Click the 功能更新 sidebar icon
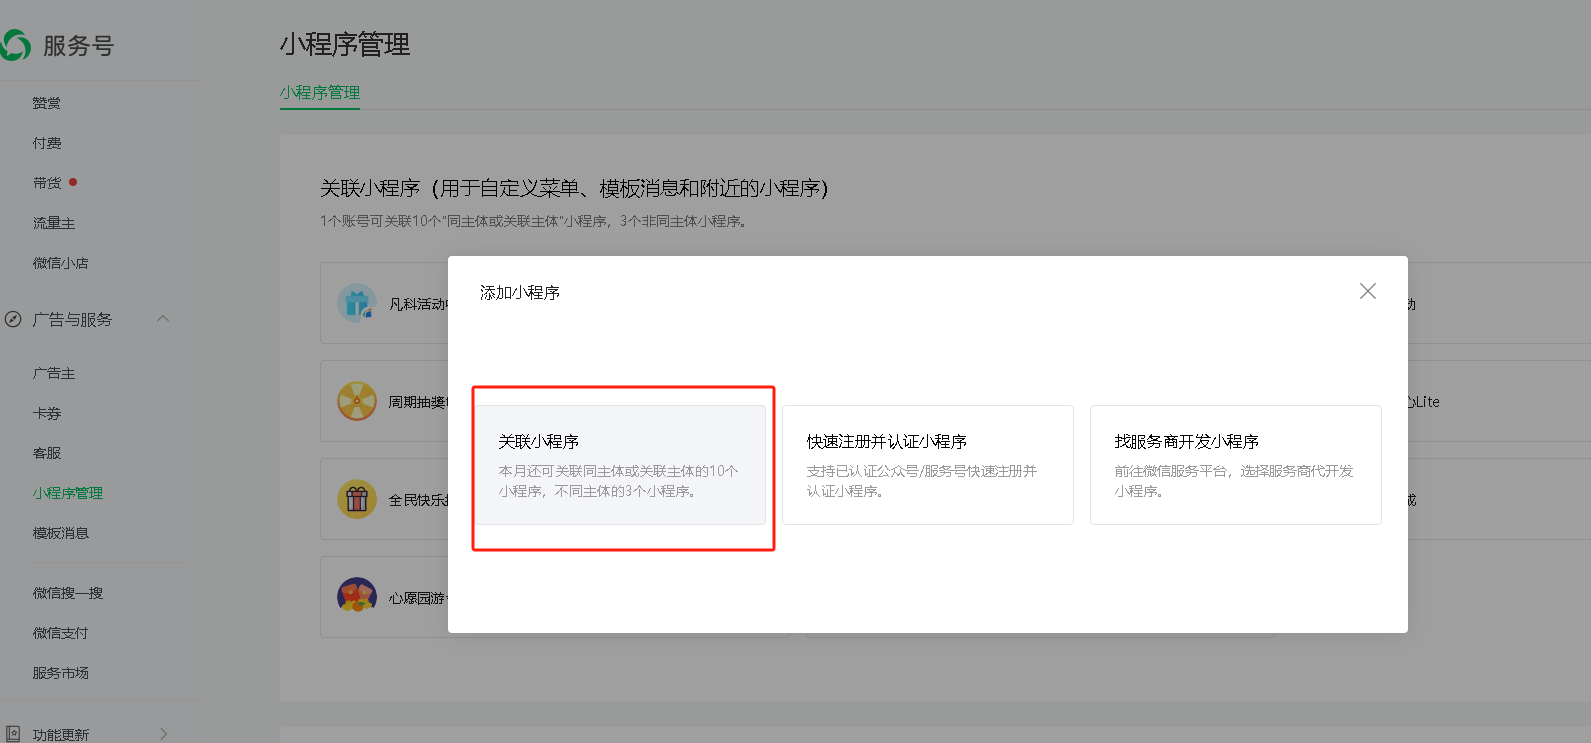The width and height of the screenshot is (1591, 743). 13,734
